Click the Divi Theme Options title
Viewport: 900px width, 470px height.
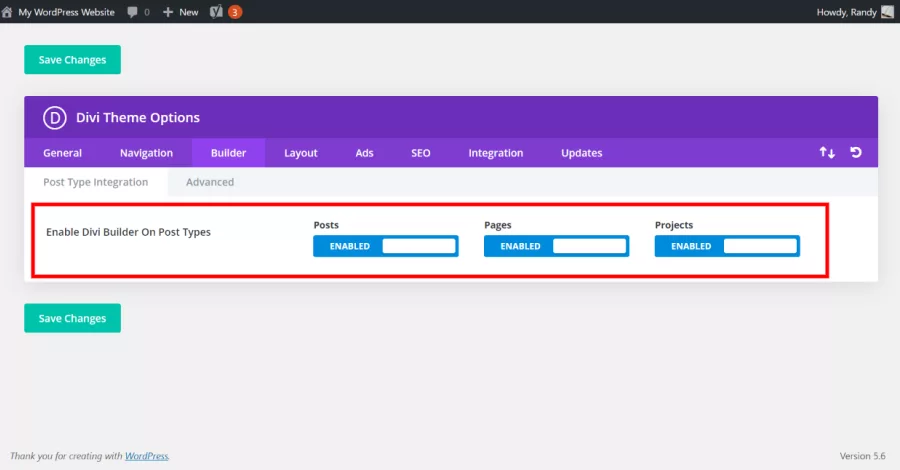(138, 118)
